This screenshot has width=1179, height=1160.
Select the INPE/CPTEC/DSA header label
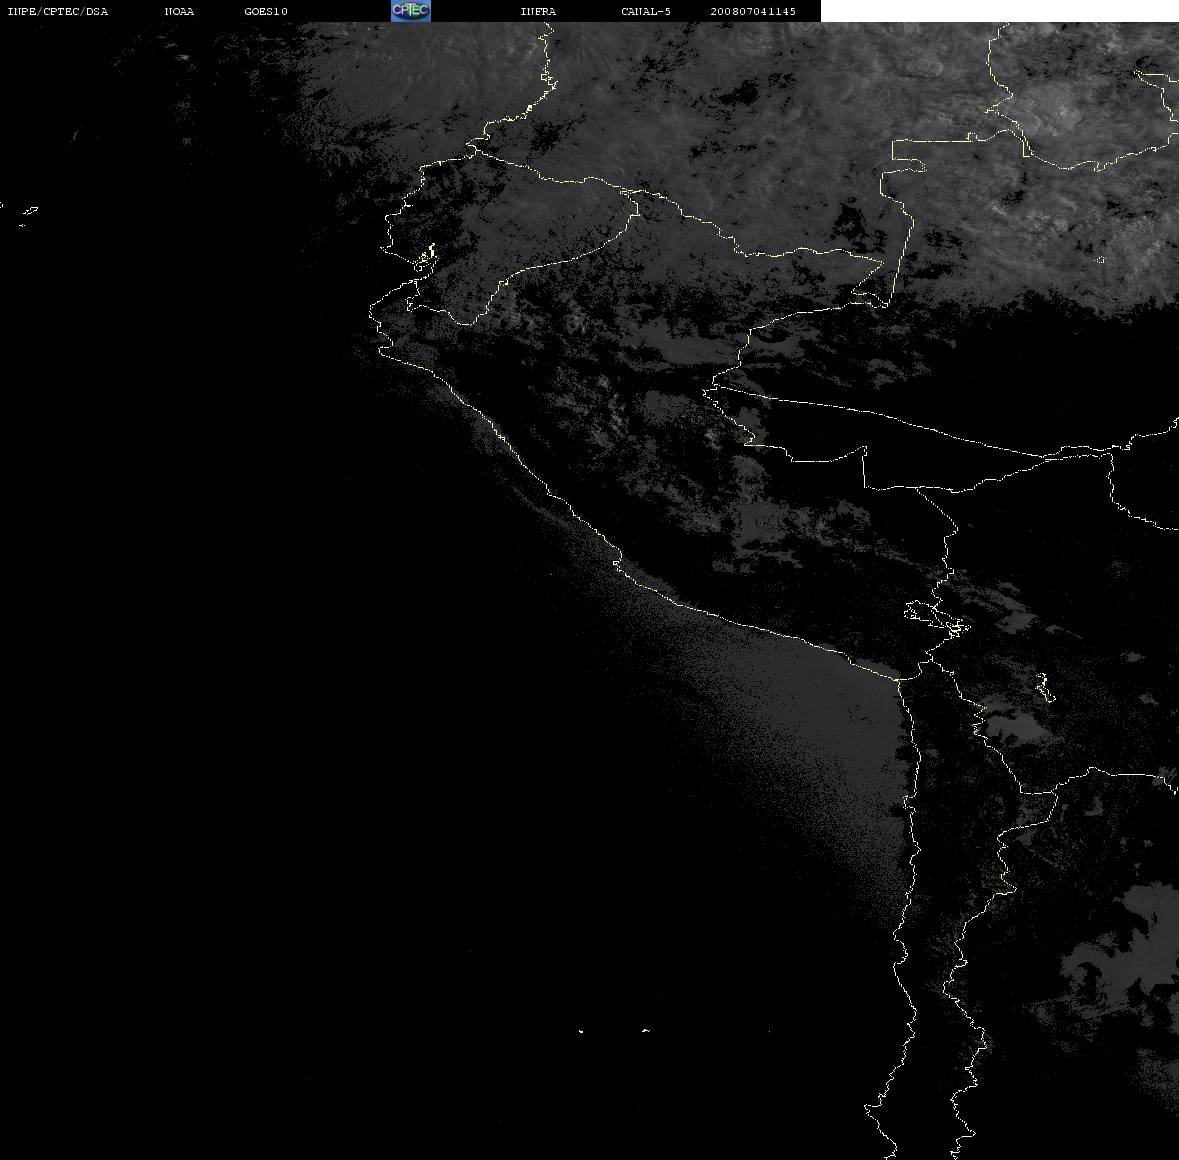coord(57,11)
